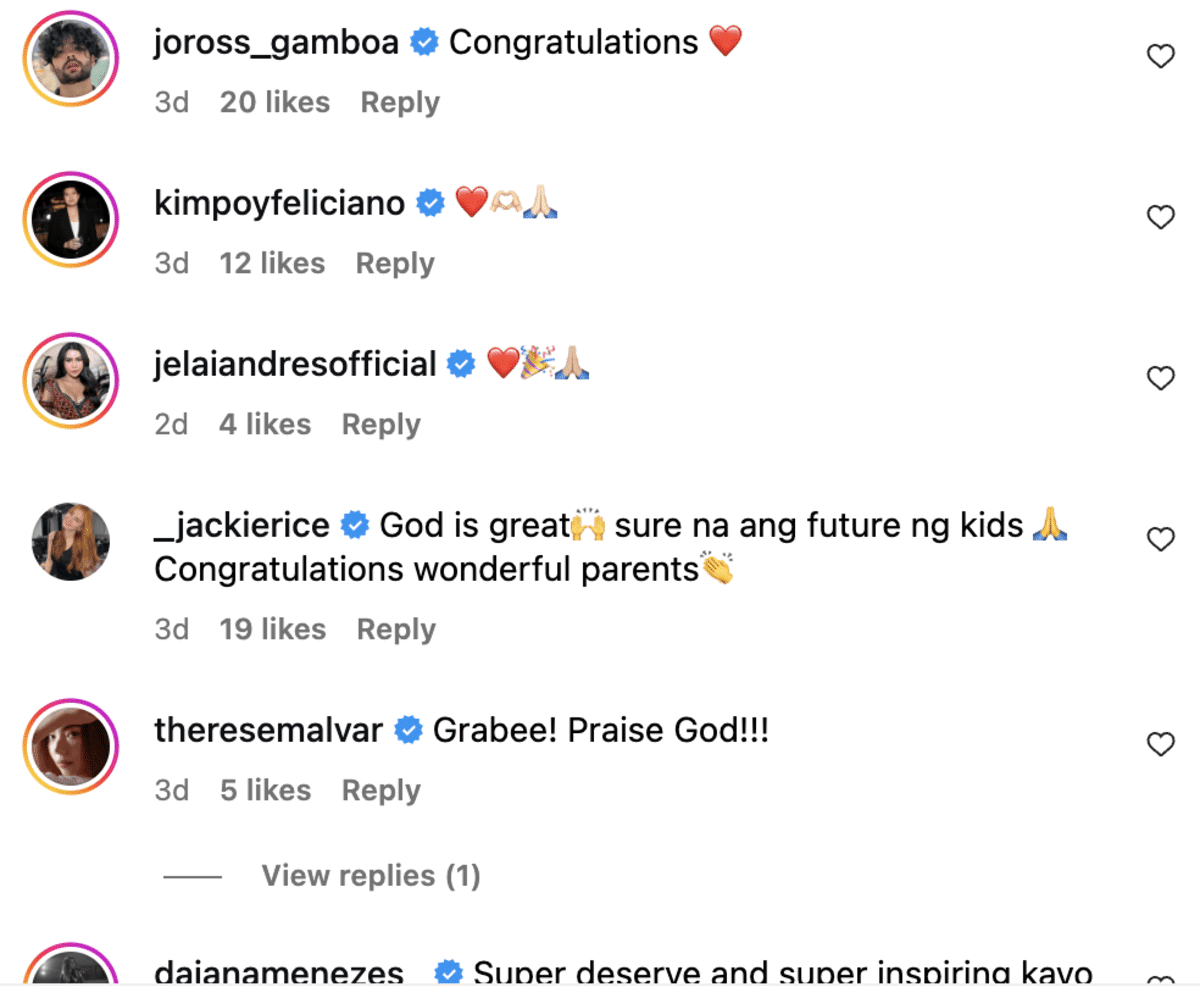Screen dimensions: 1200x987
Task: Like jelaiandresofficial's emoji comment
Action: pos(1160,378)
